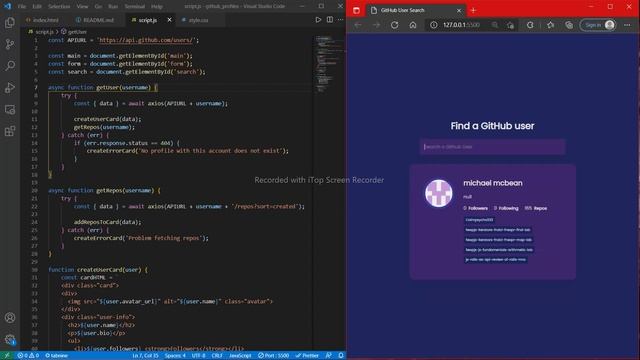Open tab actions menu in browser
640x360 pixels.
point(356,10)
